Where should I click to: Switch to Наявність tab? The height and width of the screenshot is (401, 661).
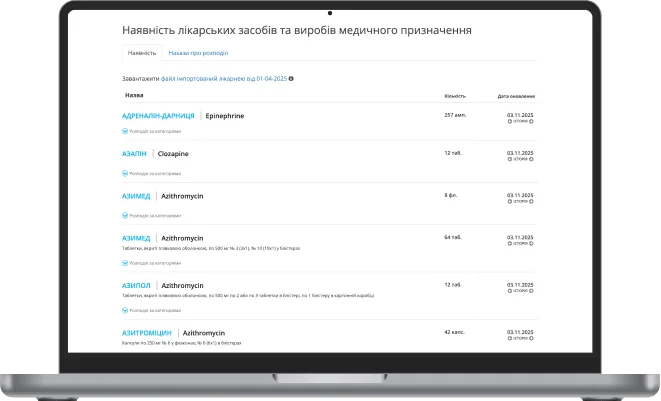[x=141, y=52]
